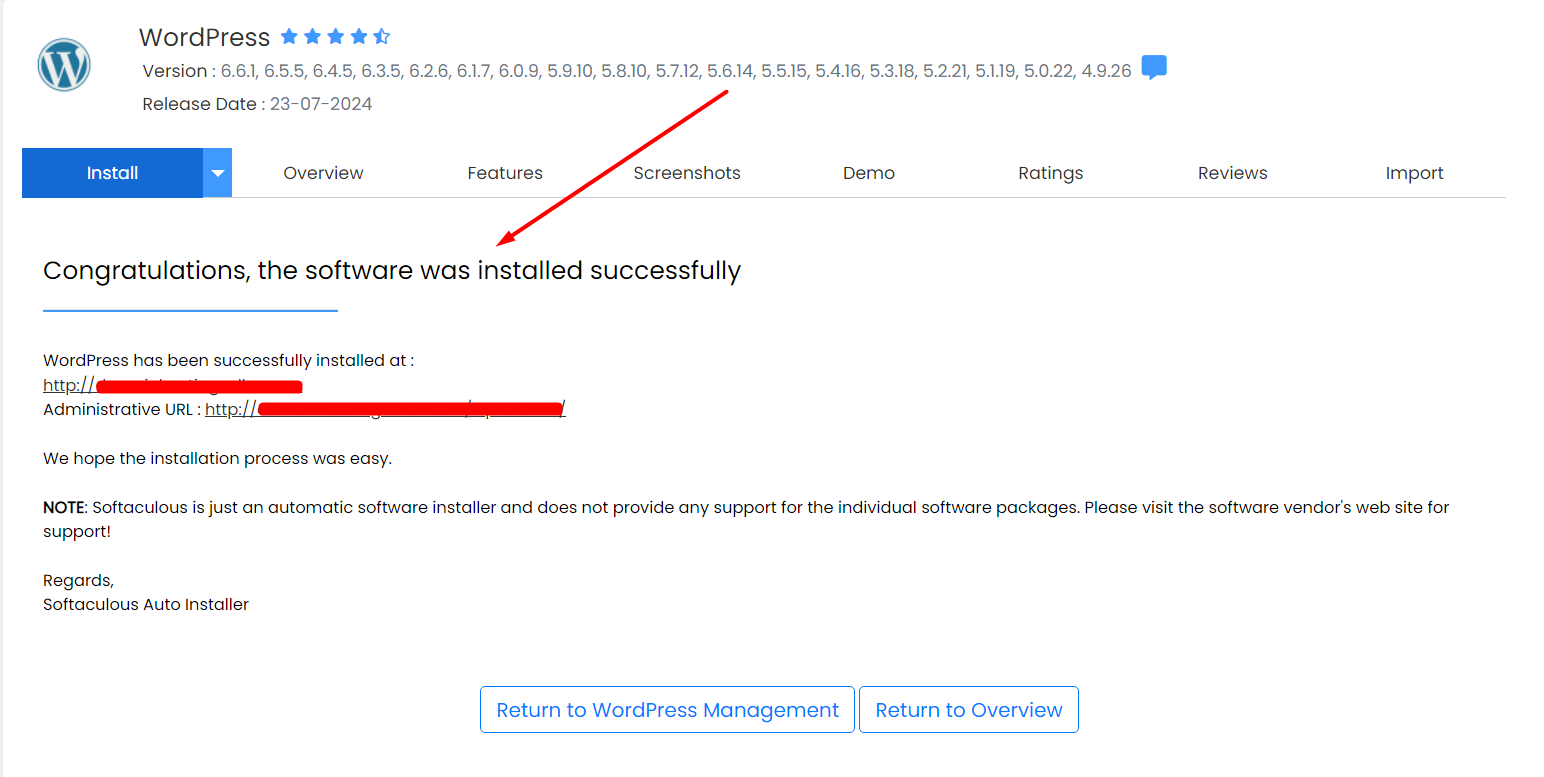This screenshot has height=777, width=1544.
Task: Click the WordPress title text
Action: point(204,37)
